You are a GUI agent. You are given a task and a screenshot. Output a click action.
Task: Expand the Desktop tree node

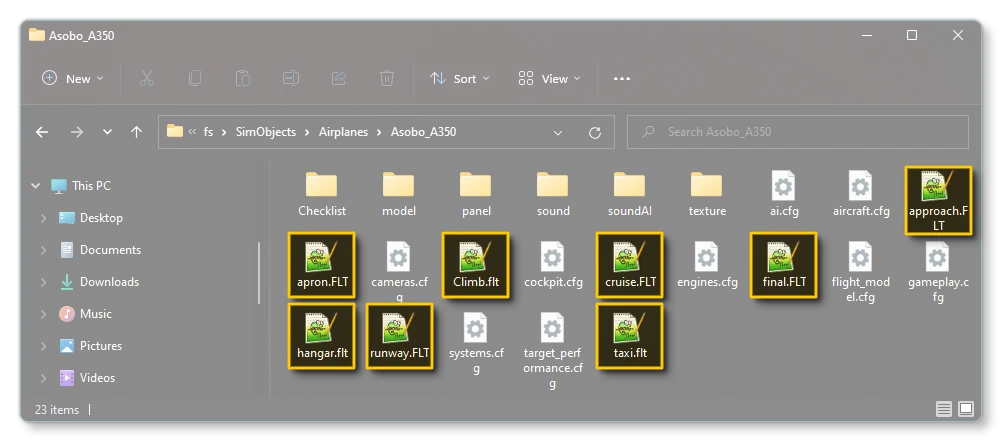[43, 218]
